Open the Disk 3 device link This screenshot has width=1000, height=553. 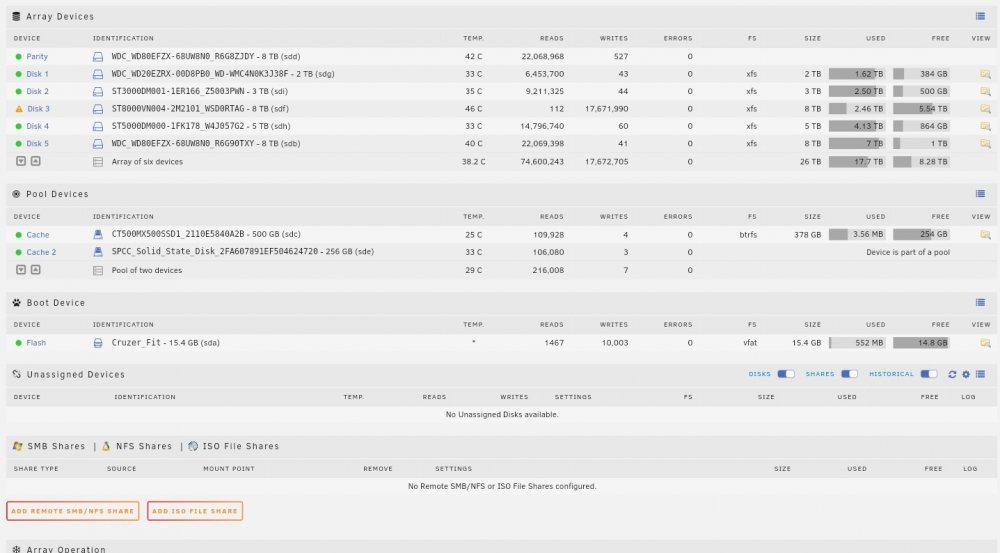[38, 109]
